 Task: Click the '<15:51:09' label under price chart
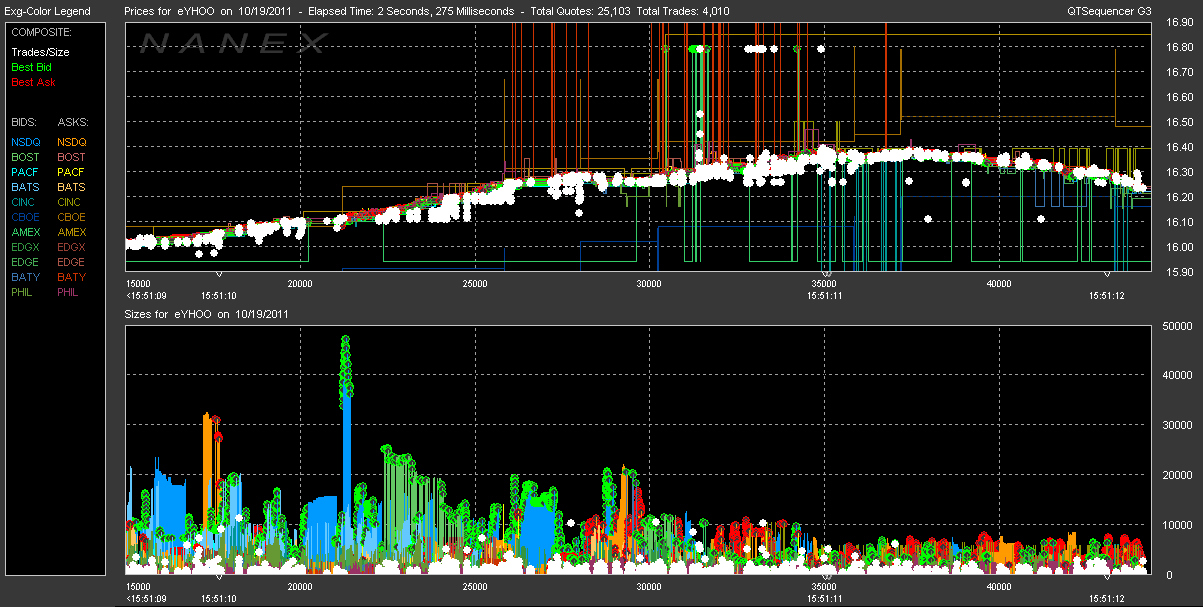point(146,296)
